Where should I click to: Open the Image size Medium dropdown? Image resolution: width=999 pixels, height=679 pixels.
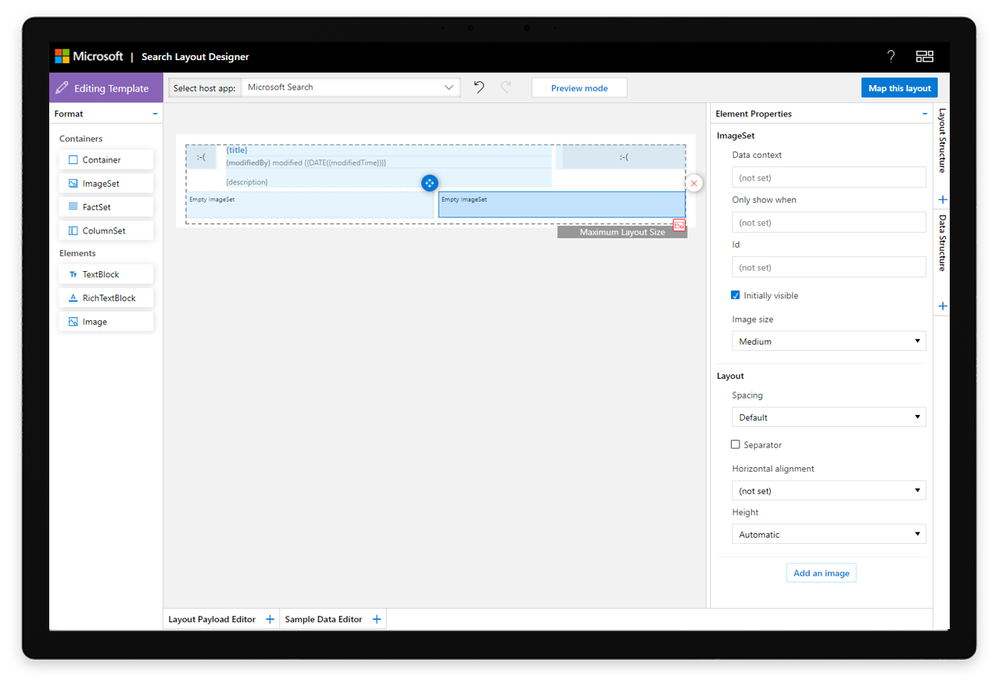tap(828, 341)
